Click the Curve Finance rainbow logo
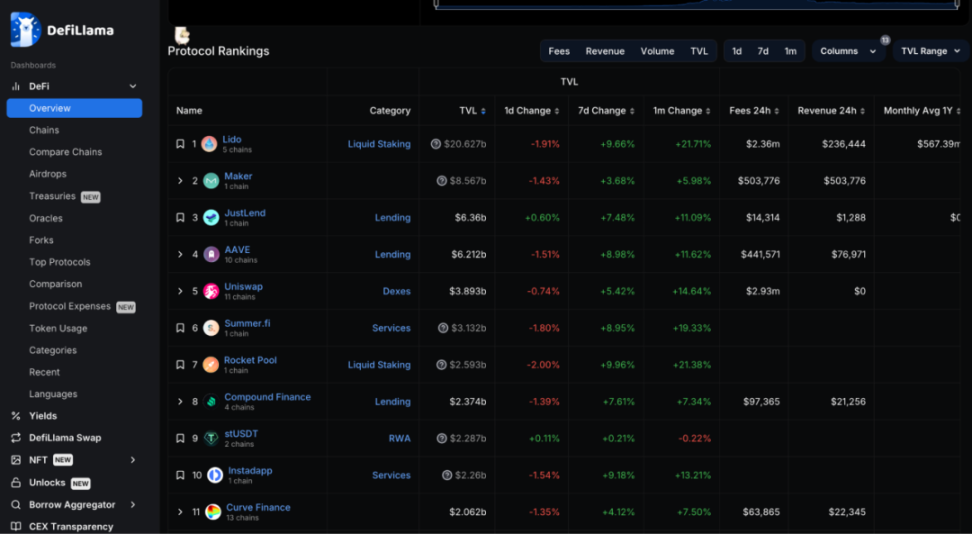Screen dimensions: 972x534 pos(213,512)
